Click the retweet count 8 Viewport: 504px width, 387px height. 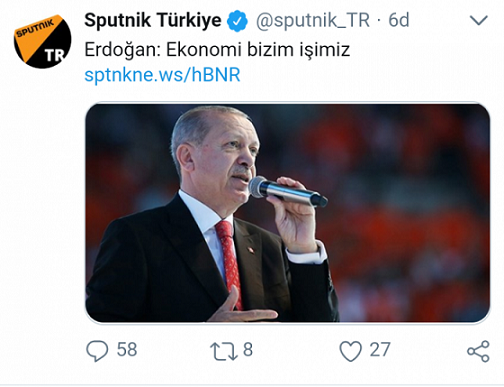click(x=248, y=350)
